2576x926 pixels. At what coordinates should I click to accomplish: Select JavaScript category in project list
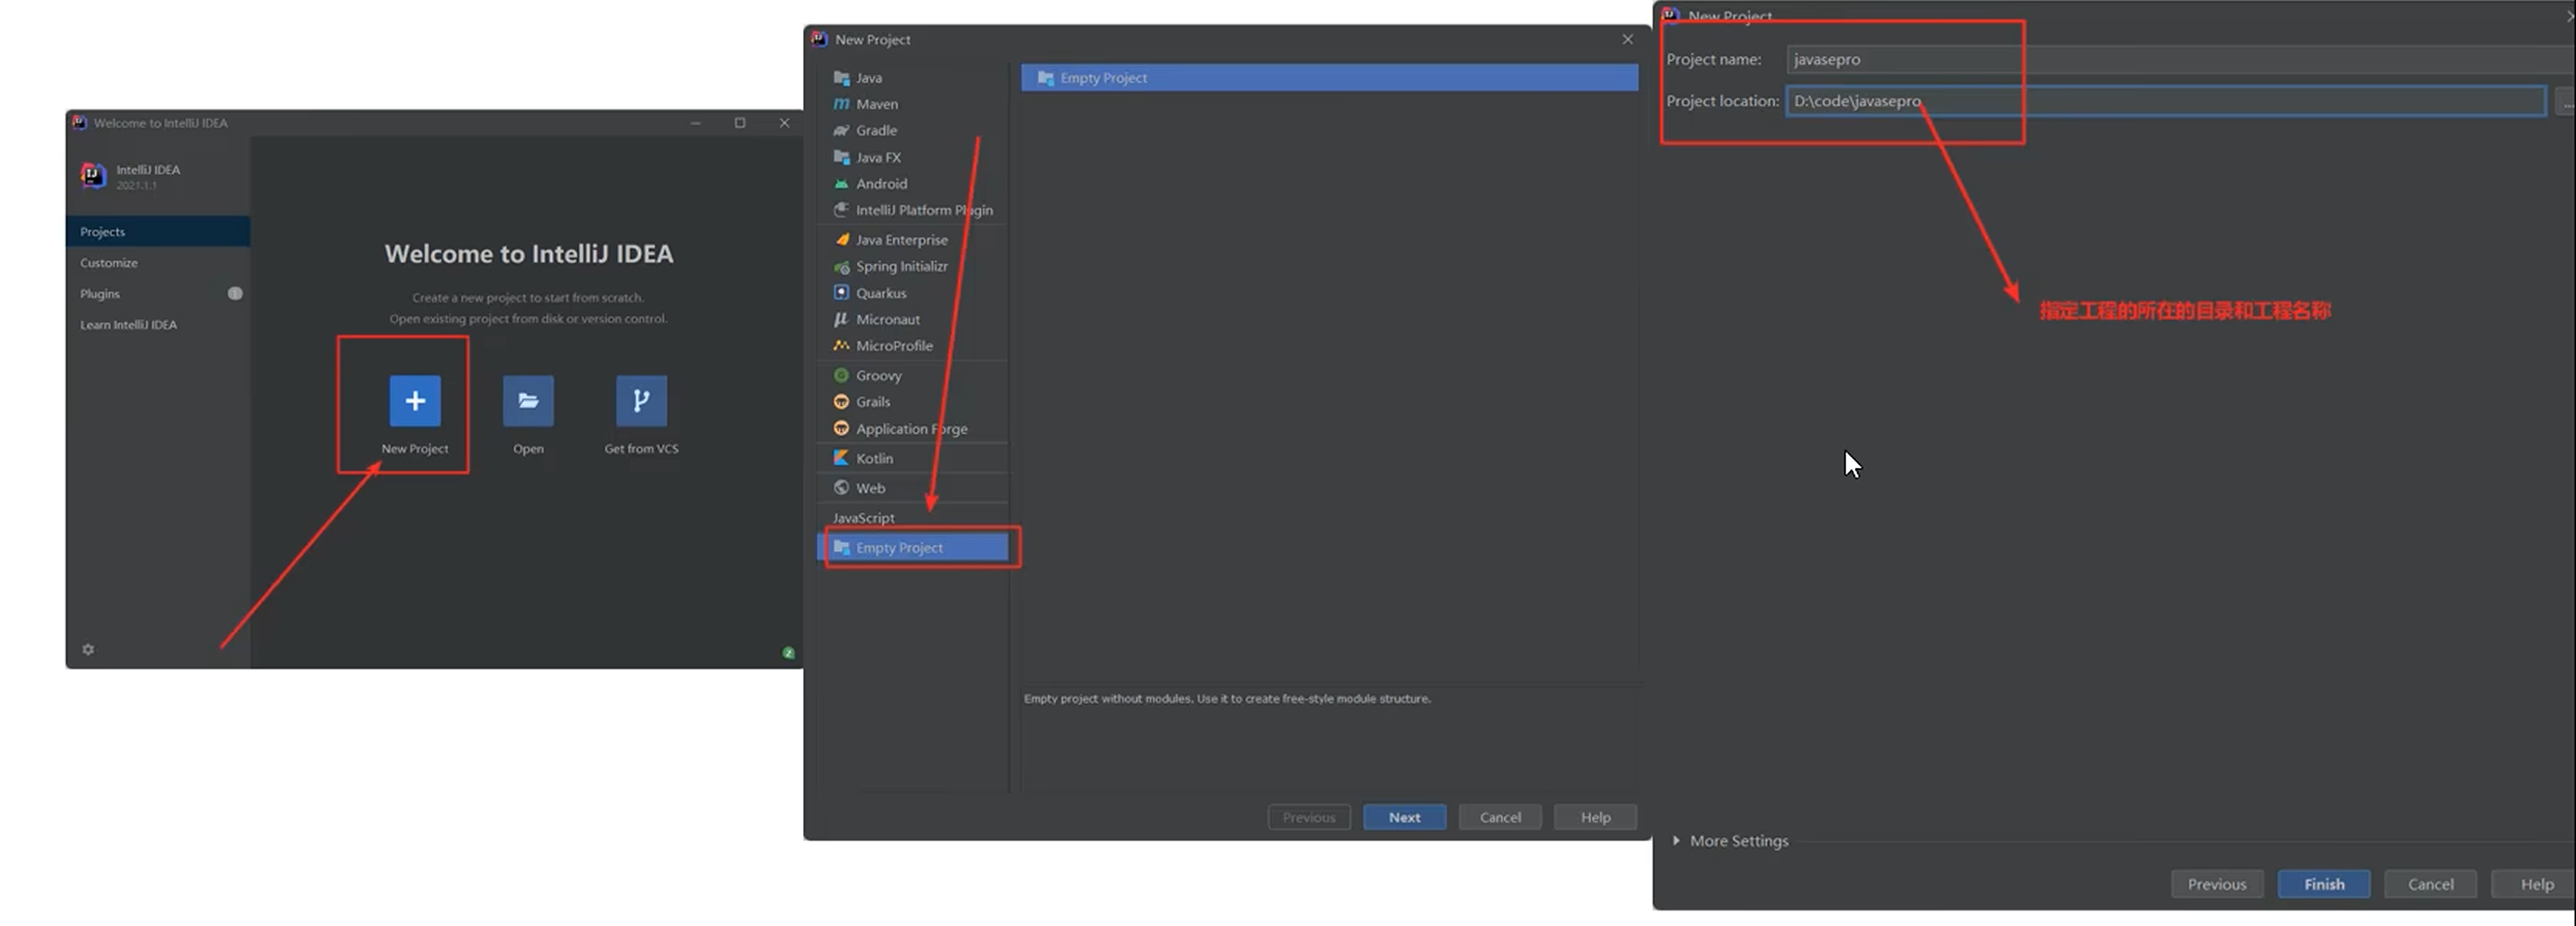click(864, 518)
